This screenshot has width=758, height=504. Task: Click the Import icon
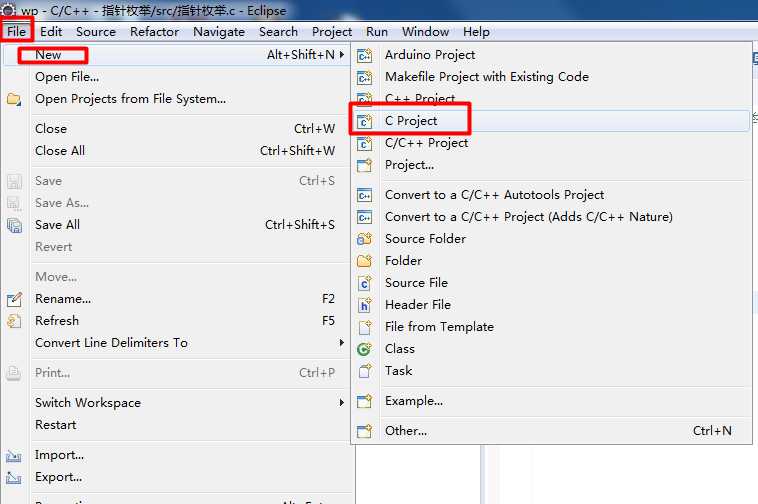coord(14,456)
